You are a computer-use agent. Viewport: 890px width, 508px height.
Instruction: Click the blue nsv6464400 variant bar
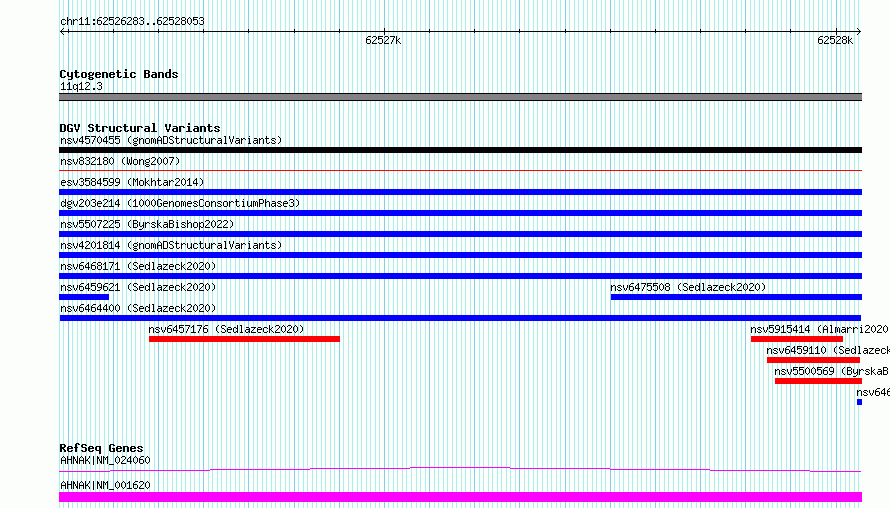coord(460,318)
